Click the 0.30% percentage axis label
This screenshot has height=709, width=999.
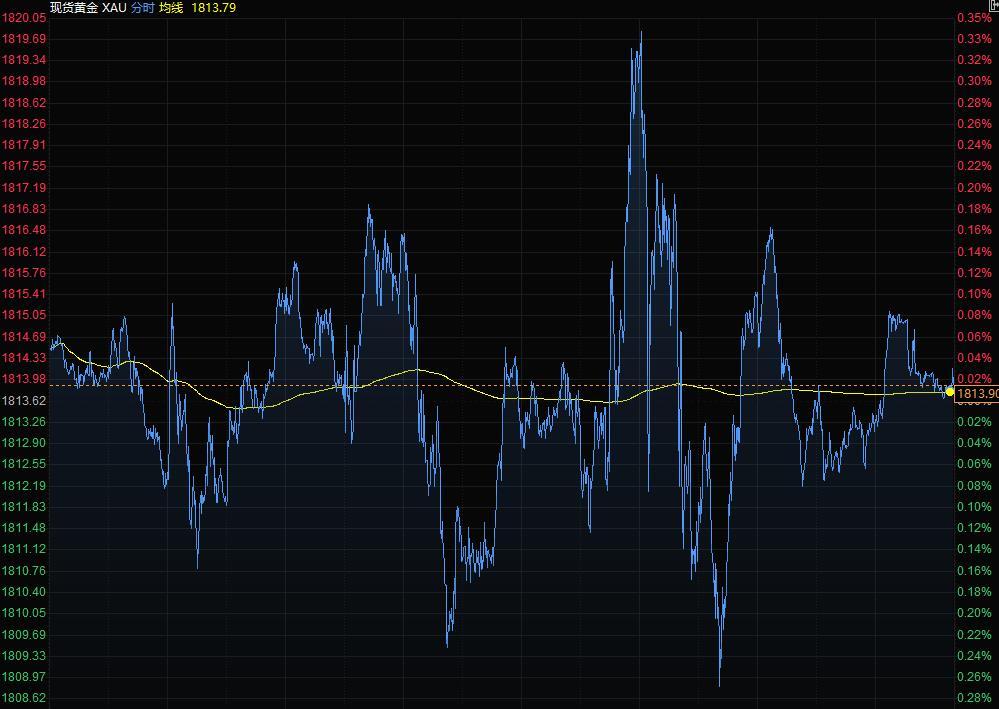974,81
